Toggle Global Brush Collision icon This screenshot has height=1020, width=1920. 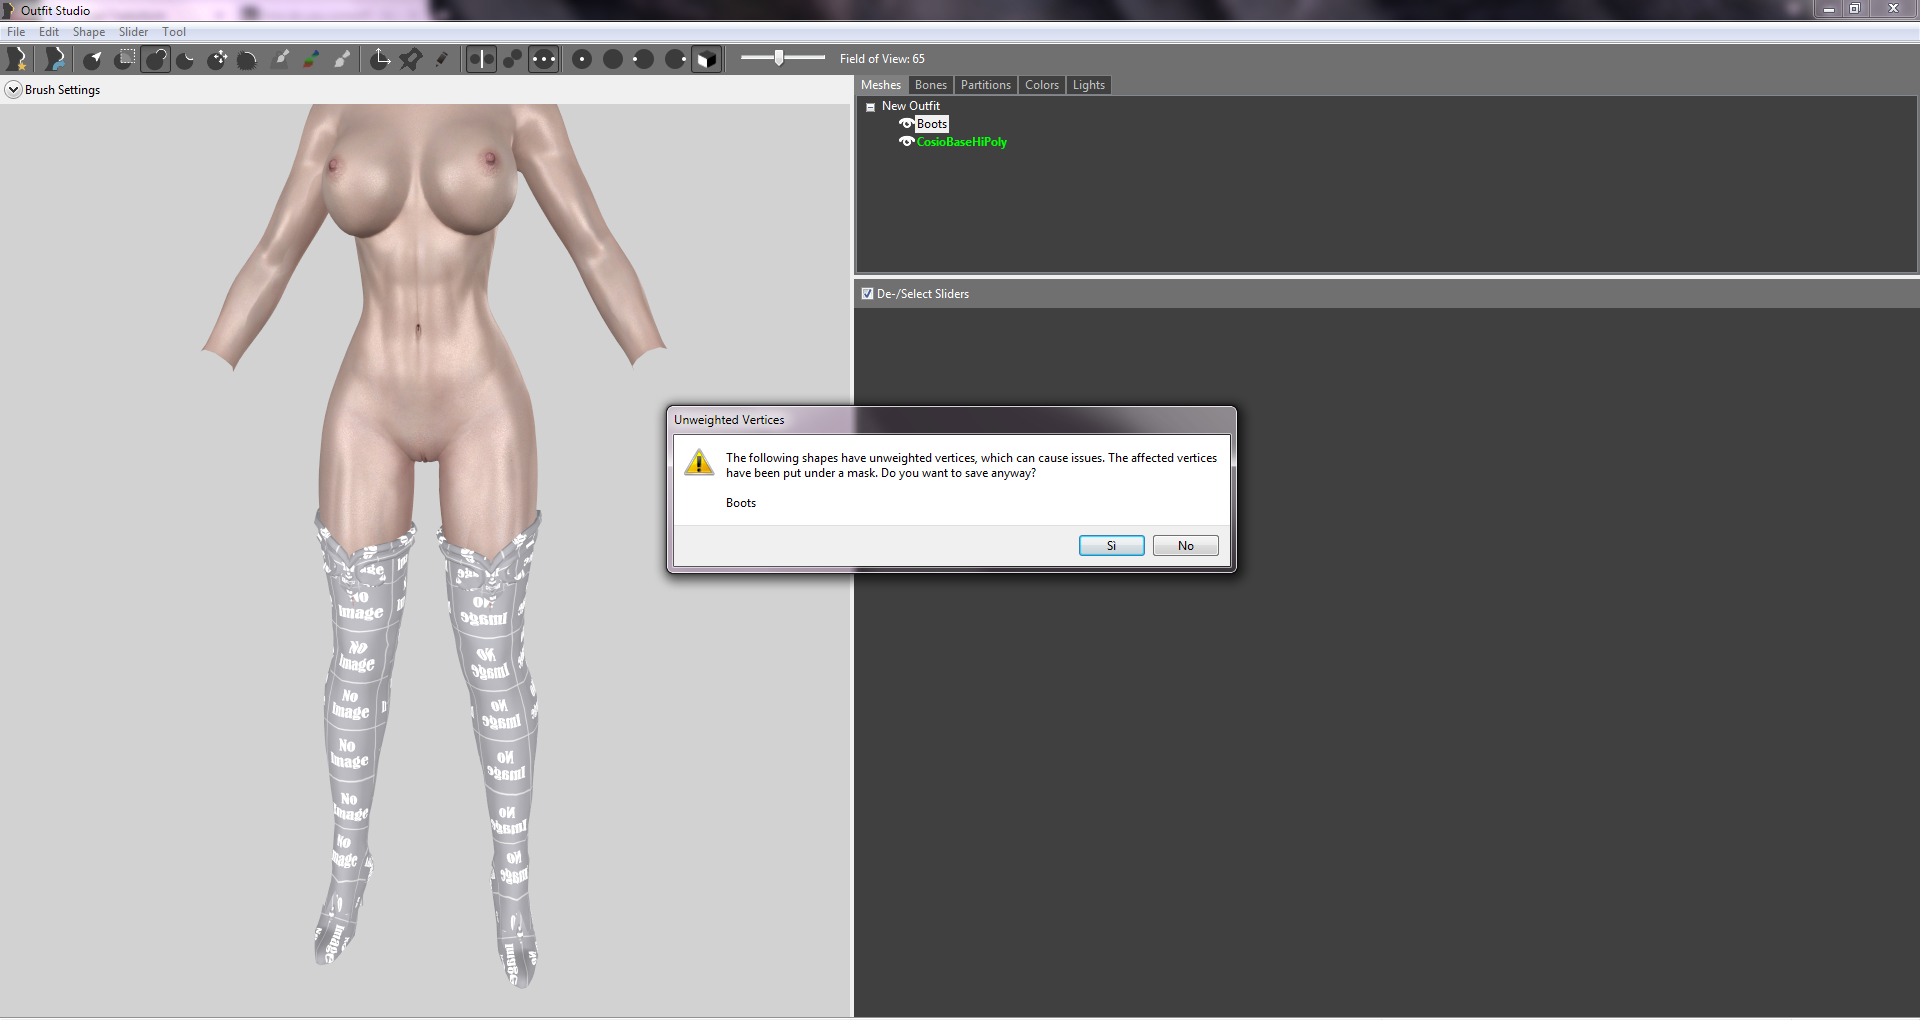click(543, 59)
